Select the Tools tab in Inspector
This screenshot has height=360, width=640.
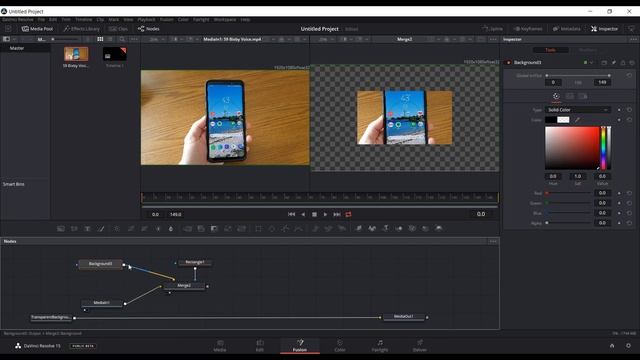551,50
